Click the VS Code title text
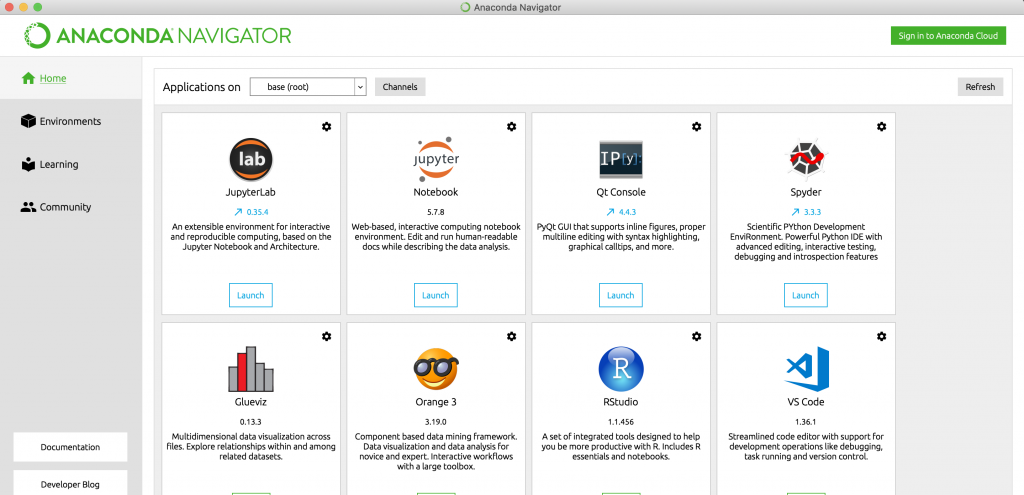 pyautogui.click(x=806, y=402)
